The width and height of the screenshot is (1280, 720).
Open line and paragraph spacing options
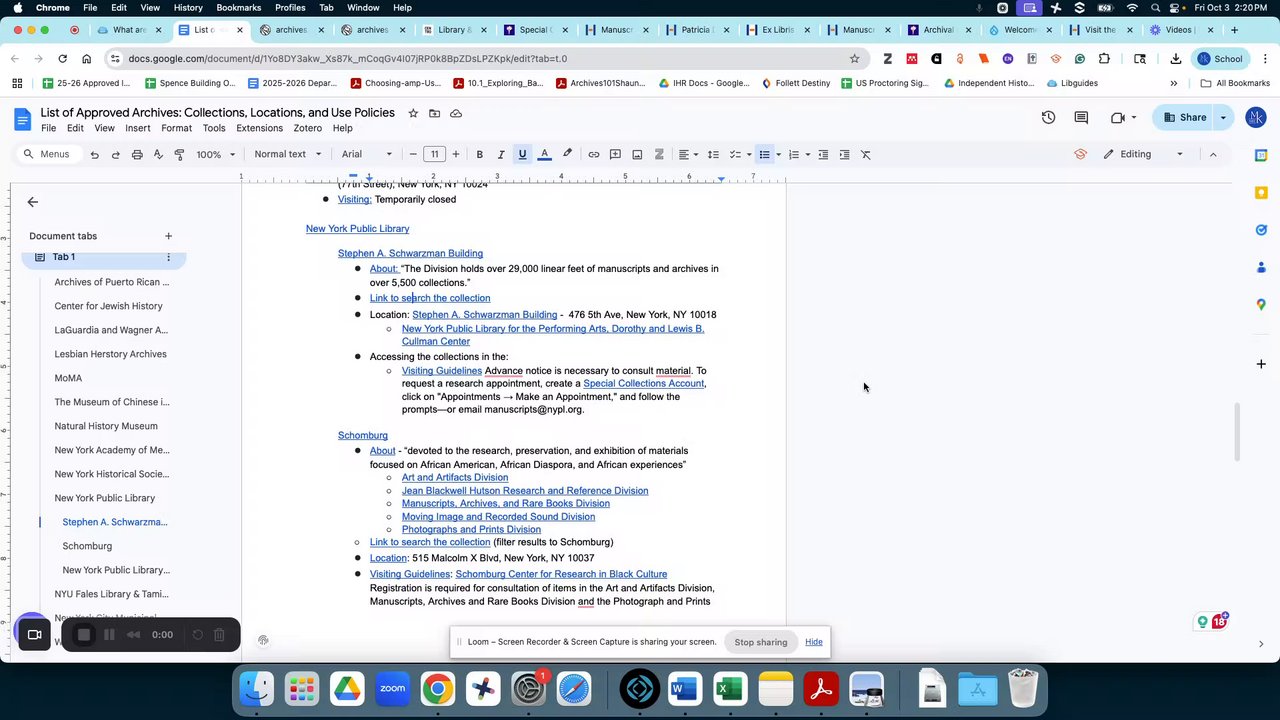[x=713, y=155]
